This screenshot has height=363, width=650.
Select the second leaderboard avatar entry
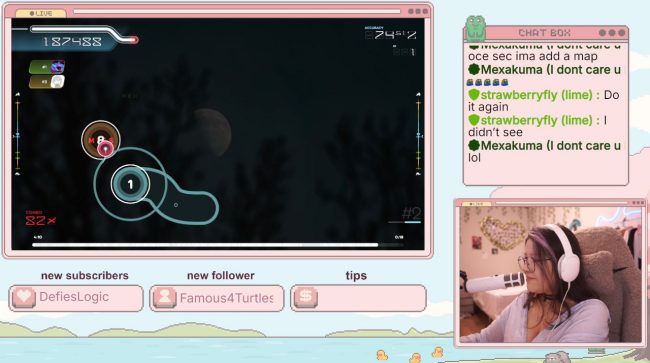pyautogui.click(x=47, y=82)
